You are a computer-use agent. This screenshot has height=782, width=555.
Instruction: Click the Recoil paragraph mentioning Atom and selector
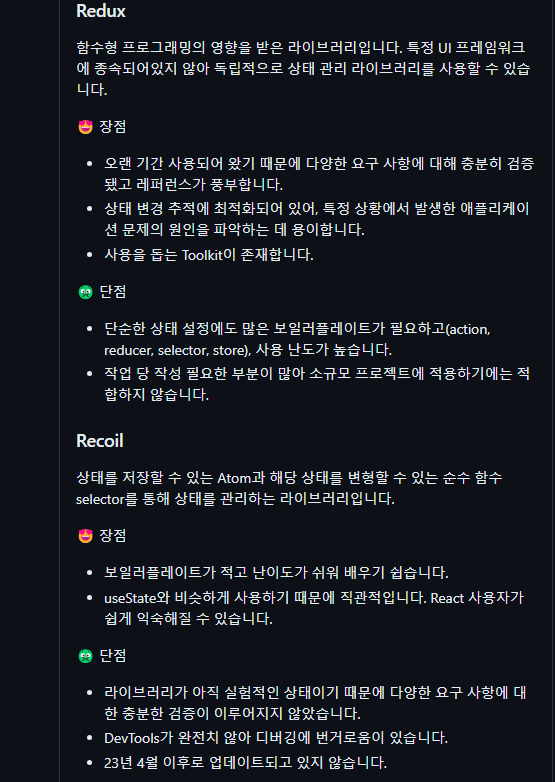point(289,488)
